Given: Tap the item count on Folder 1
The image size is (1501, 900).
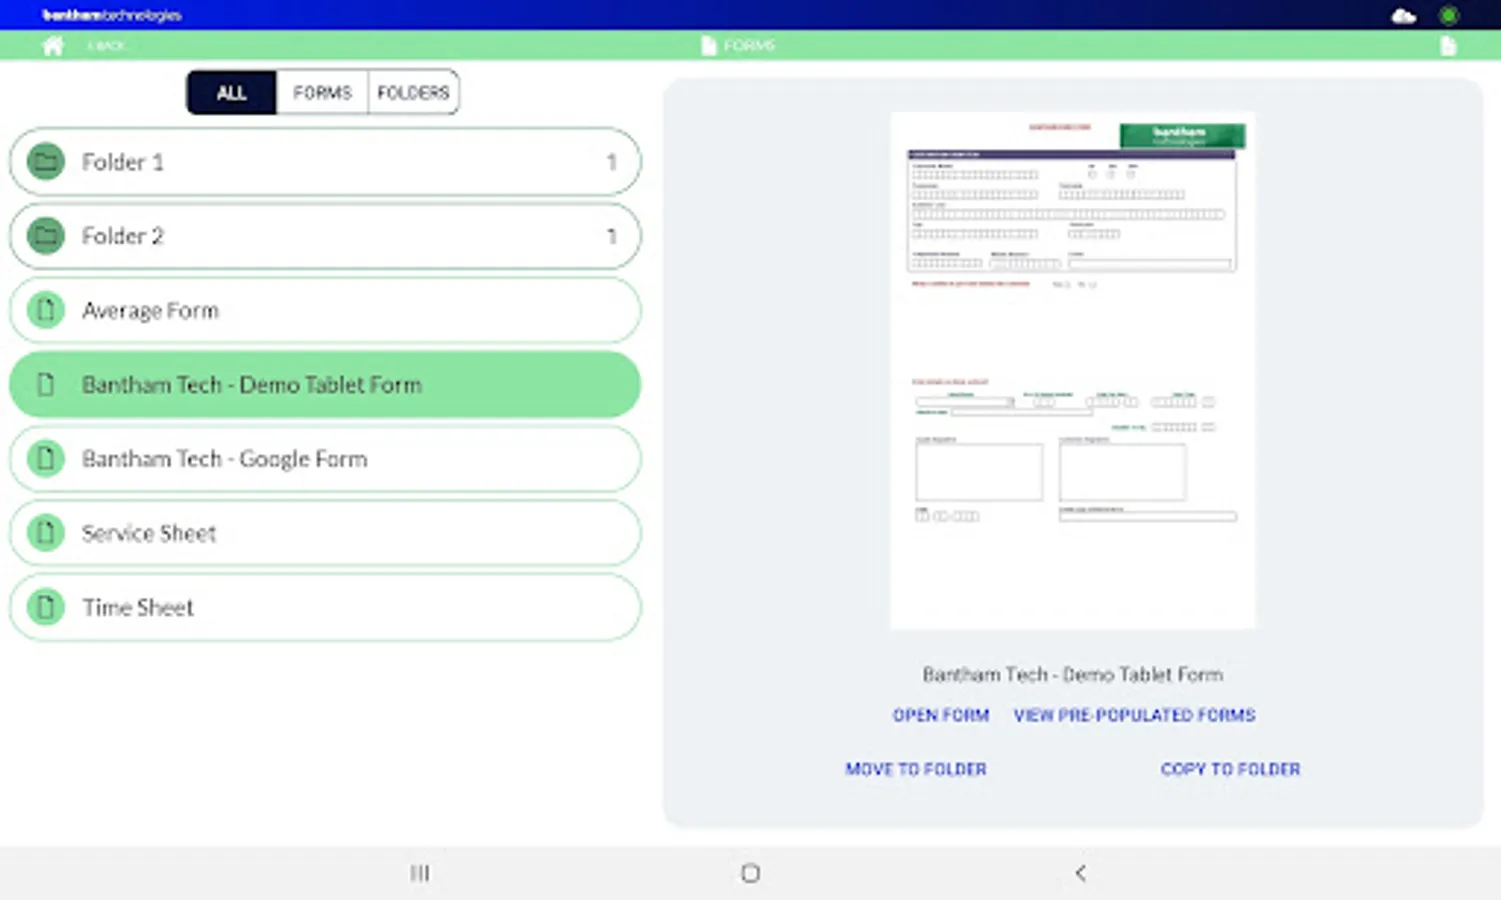Looking at the screenshot, I should (611, 162).
